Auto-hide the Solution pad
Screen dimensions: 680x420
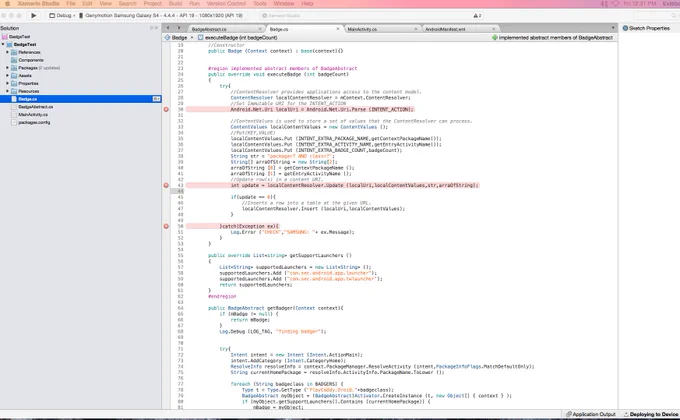pos(152,28)
